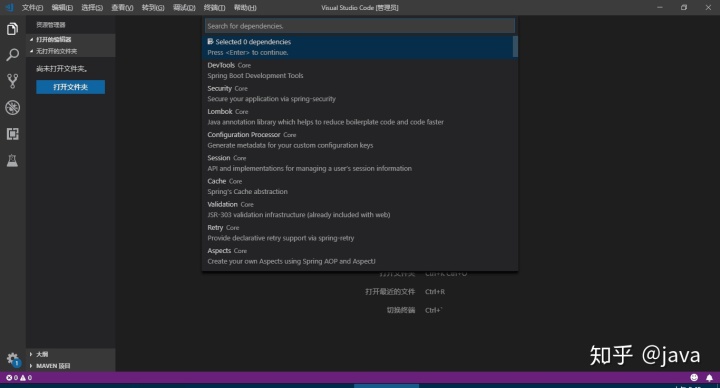Open the 选择(S) menu
The width and height of the screenshot is (720, 388).
[92, 7]
